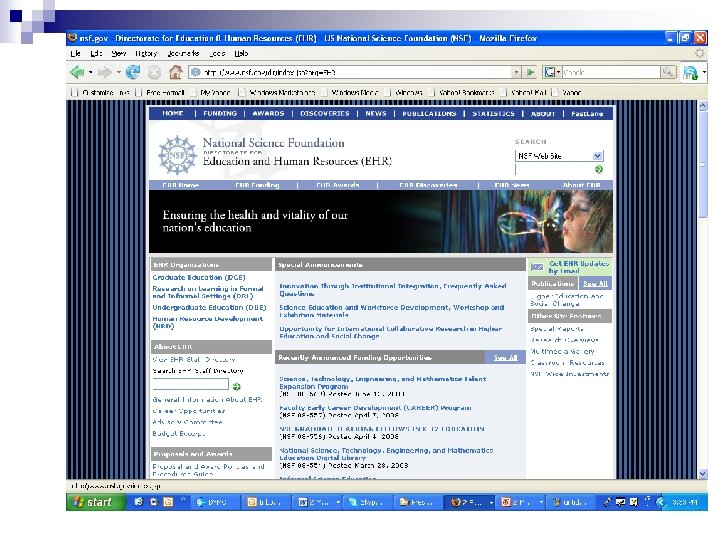Click the Stop loading icon
The width and height of the screenshot is (720, 540).
click(155, 72)
